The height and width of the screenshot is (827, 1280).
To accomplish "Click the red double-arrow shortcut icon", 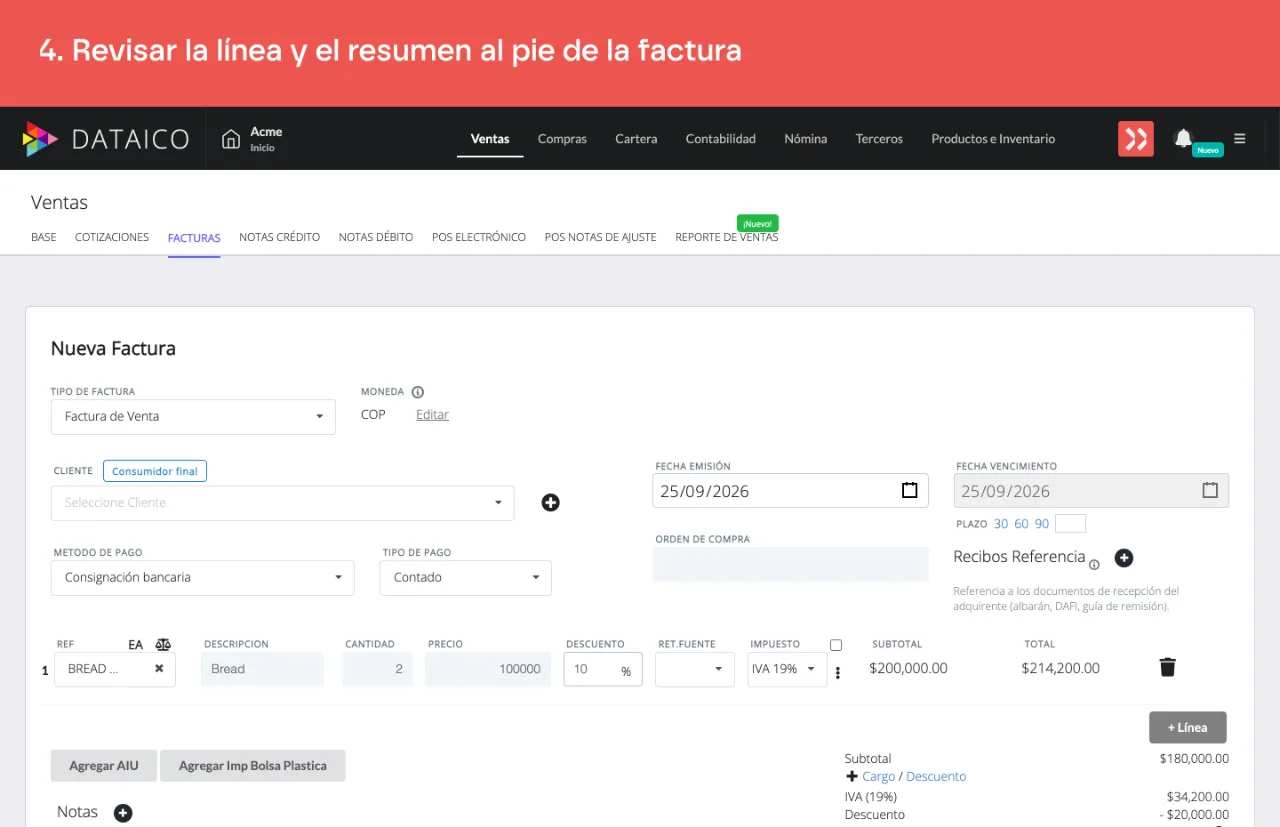I will point(1136,139).
